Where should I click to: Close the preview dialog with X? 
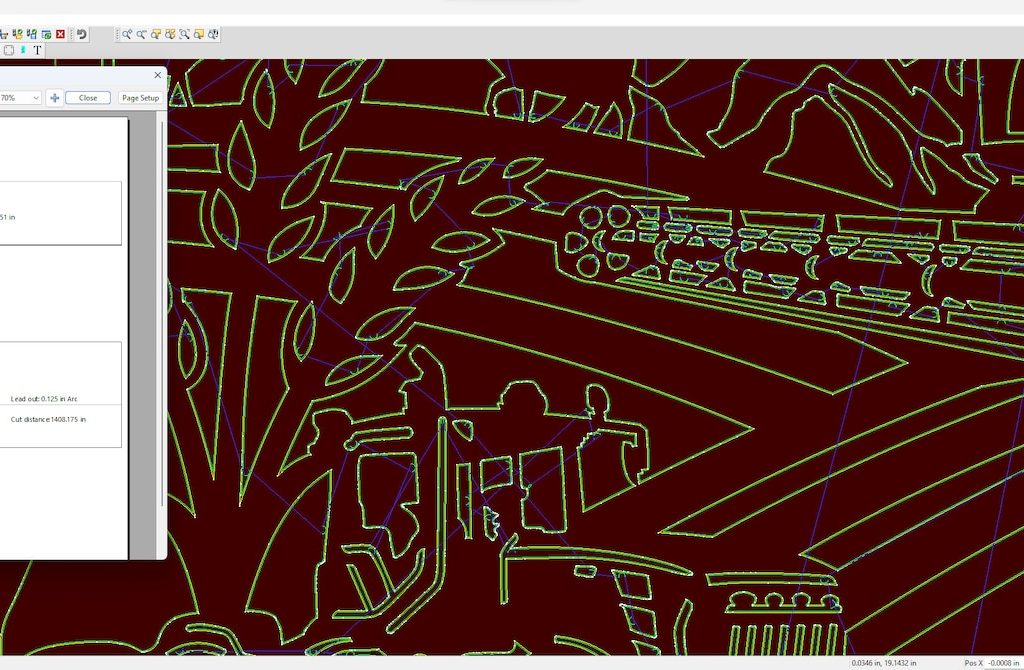pyautogui.click(x=158, y=74)
